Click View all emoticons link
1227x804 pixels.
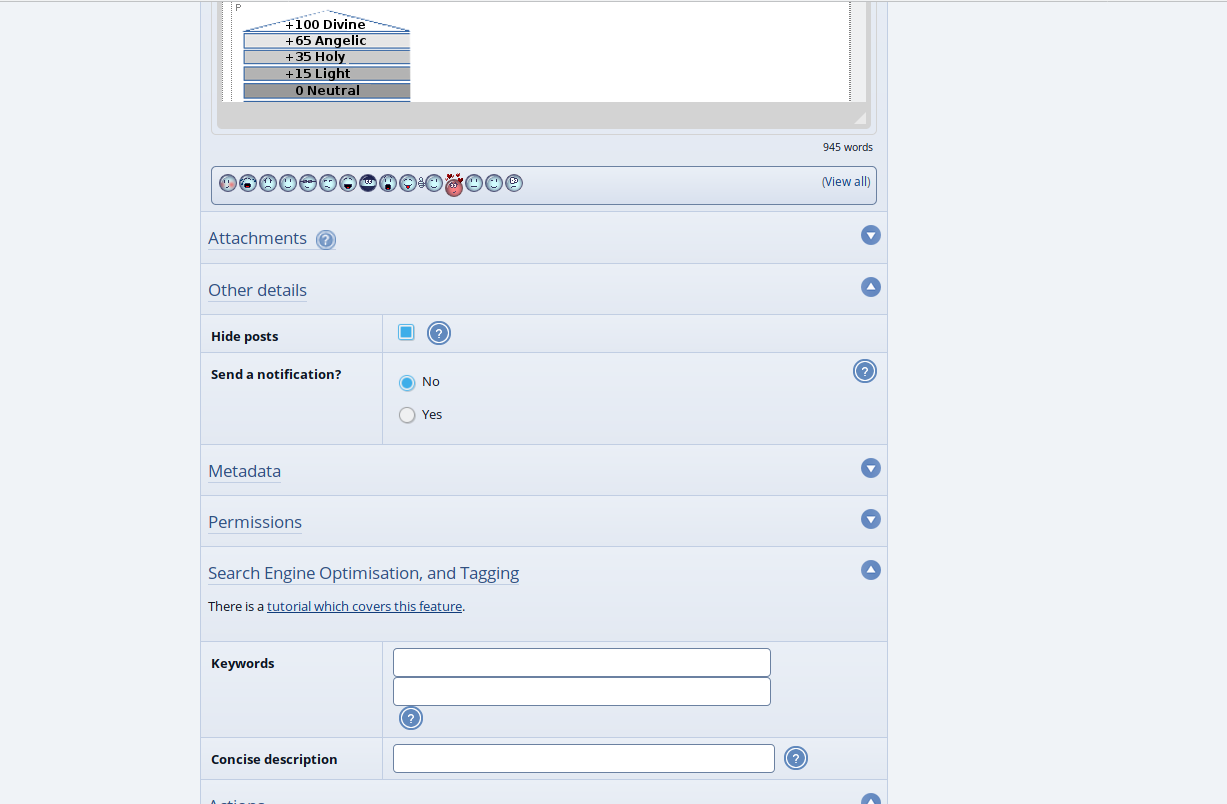tap(846, 182)
